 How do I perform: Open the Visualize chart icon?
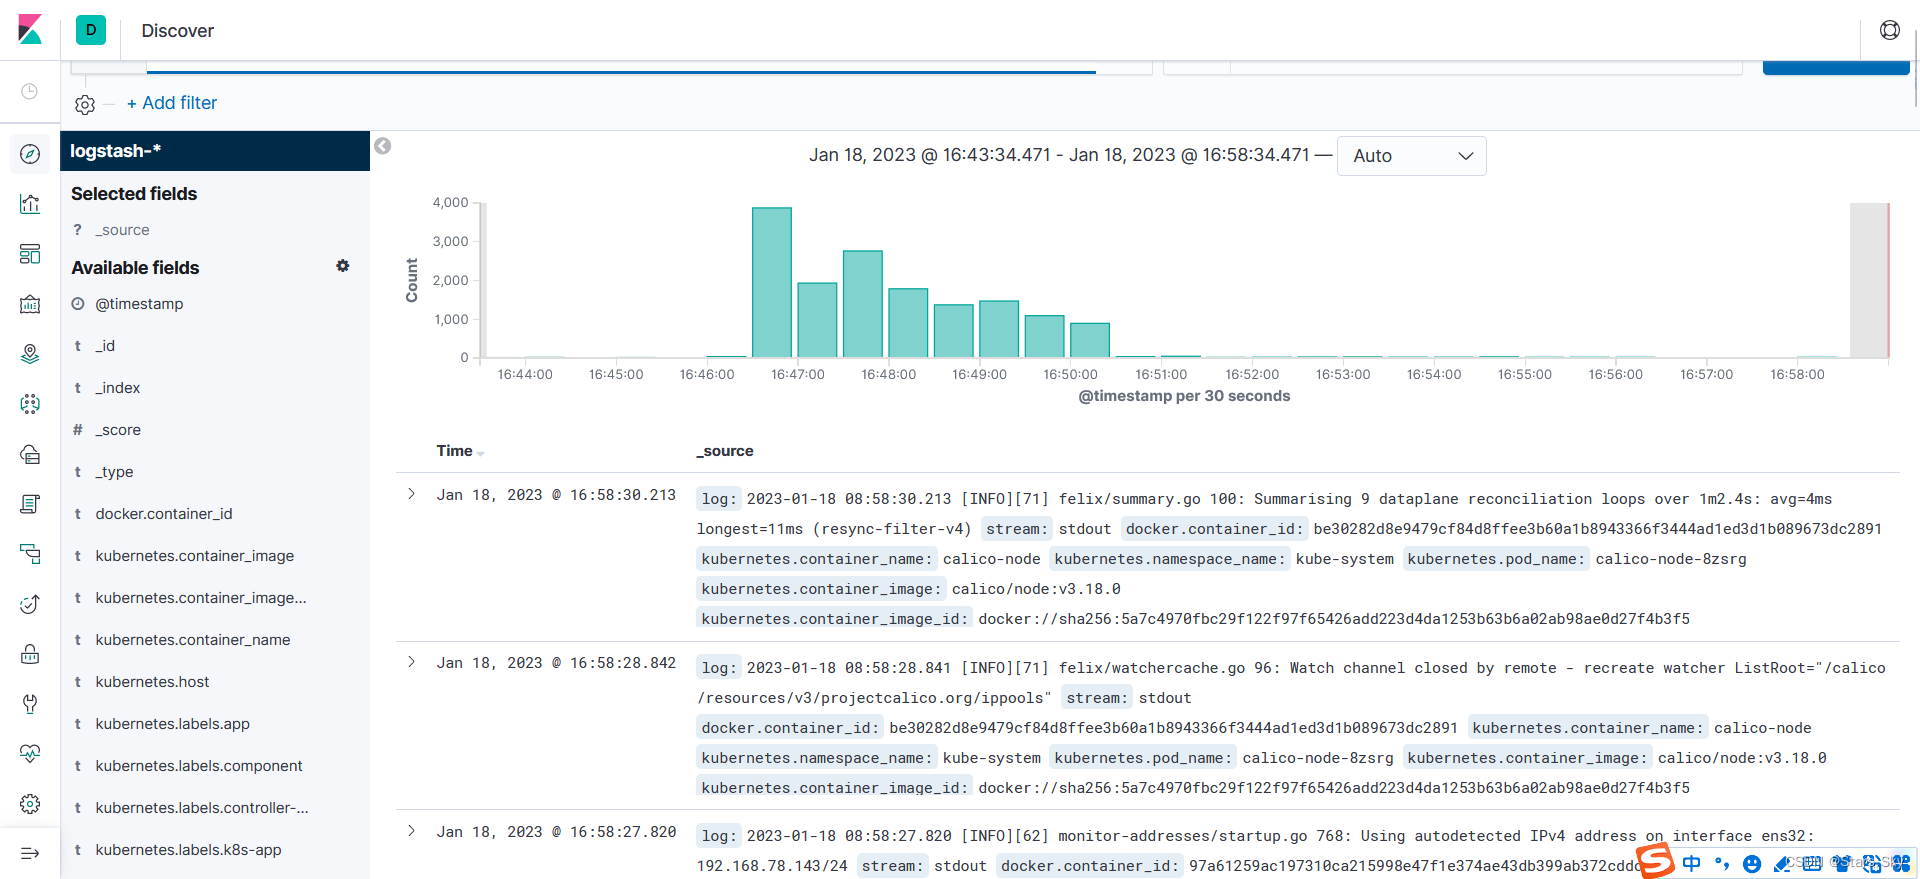[x=30, y=204]
